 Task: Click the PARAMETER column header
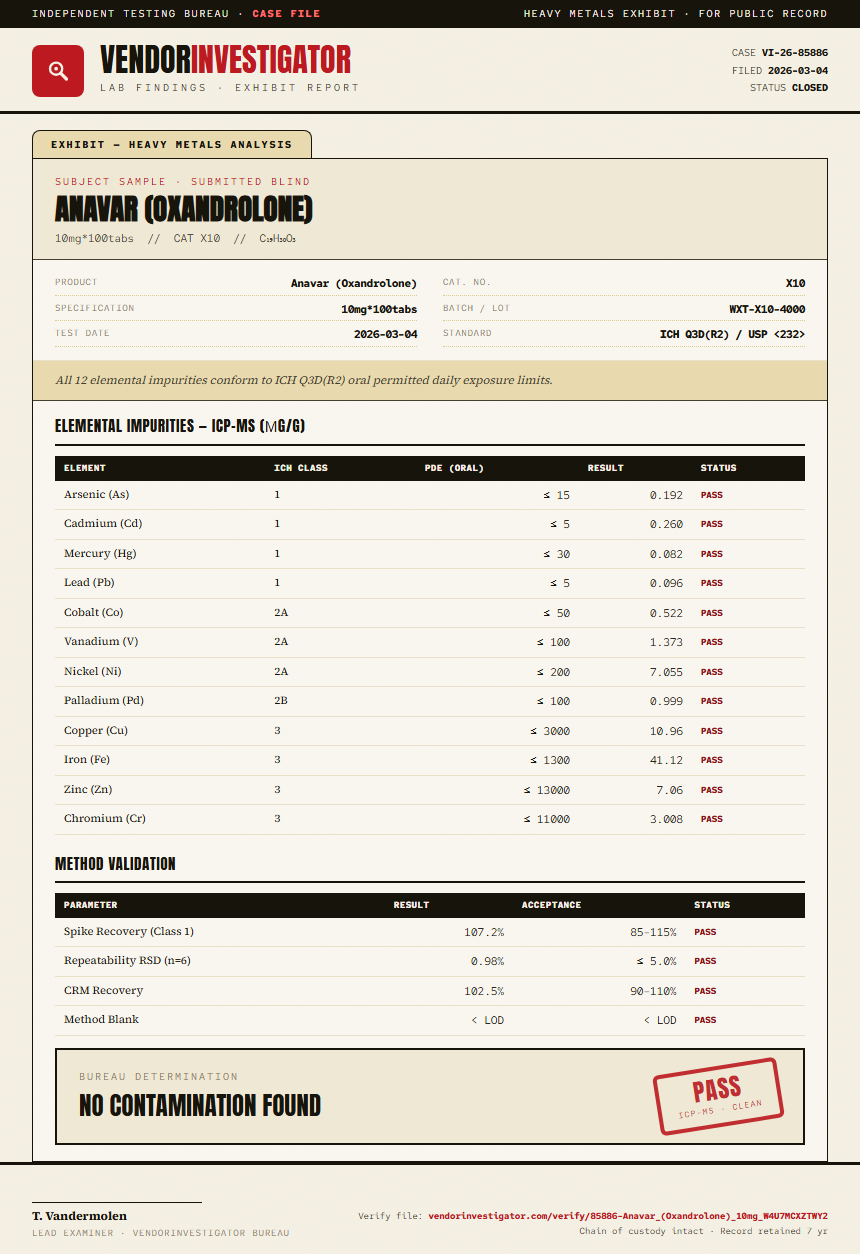91,905
